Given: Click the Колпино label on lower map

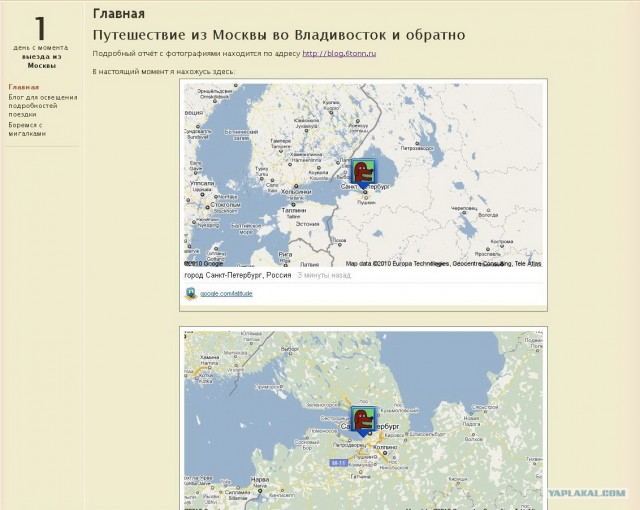Looking at the screenshot, I should click(x=384, y=448).
